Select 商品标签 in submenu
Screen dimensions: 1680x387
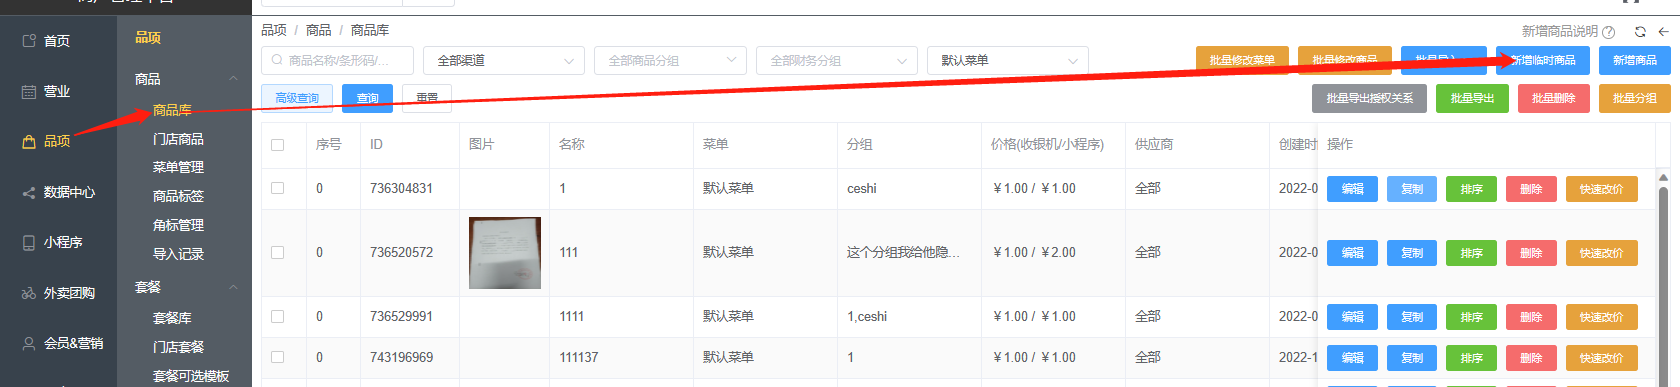coord(178,196)
